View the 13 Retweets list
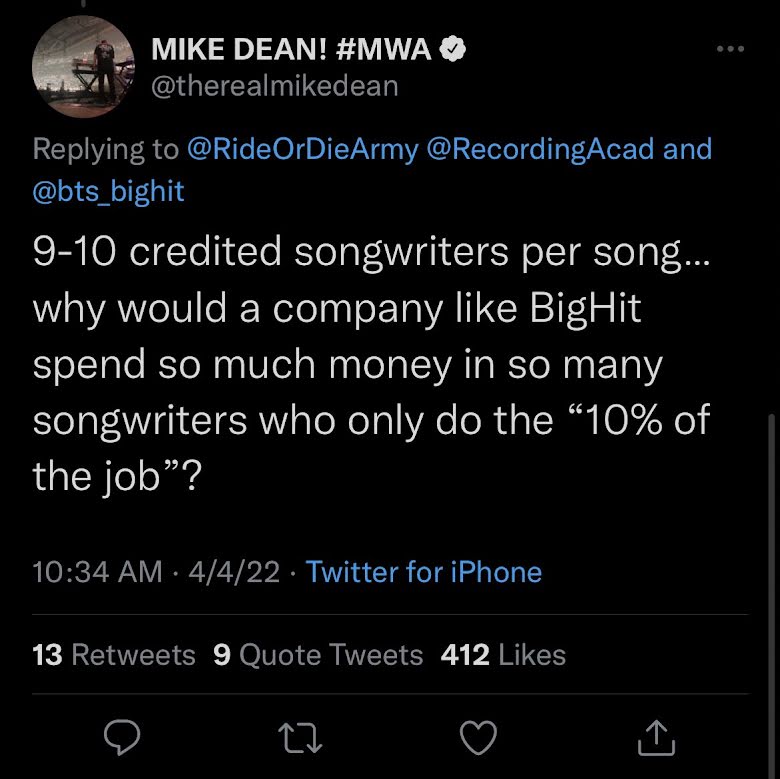 pos(114,655)
